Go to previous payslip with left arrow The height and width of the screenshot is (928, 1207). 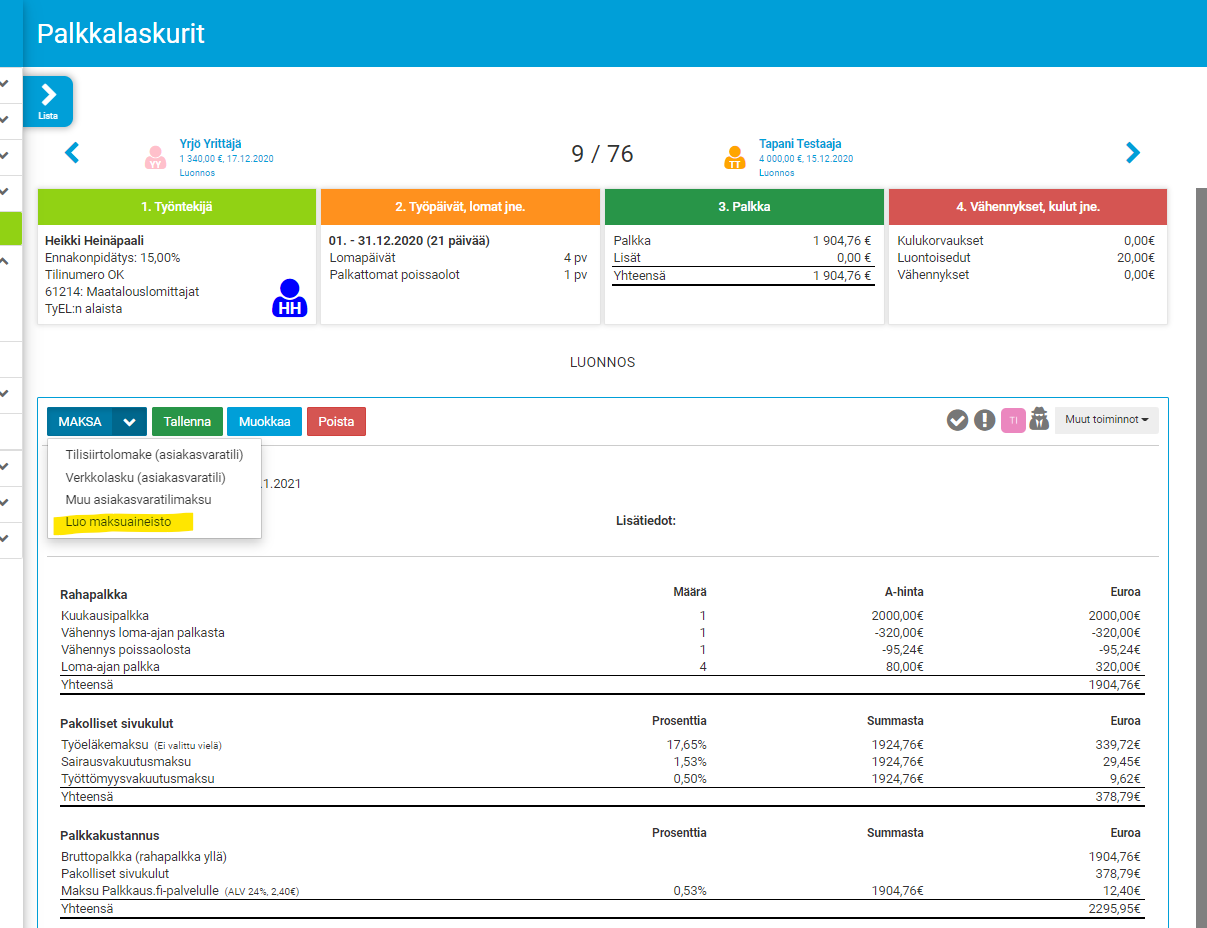(x=72, y=153)
